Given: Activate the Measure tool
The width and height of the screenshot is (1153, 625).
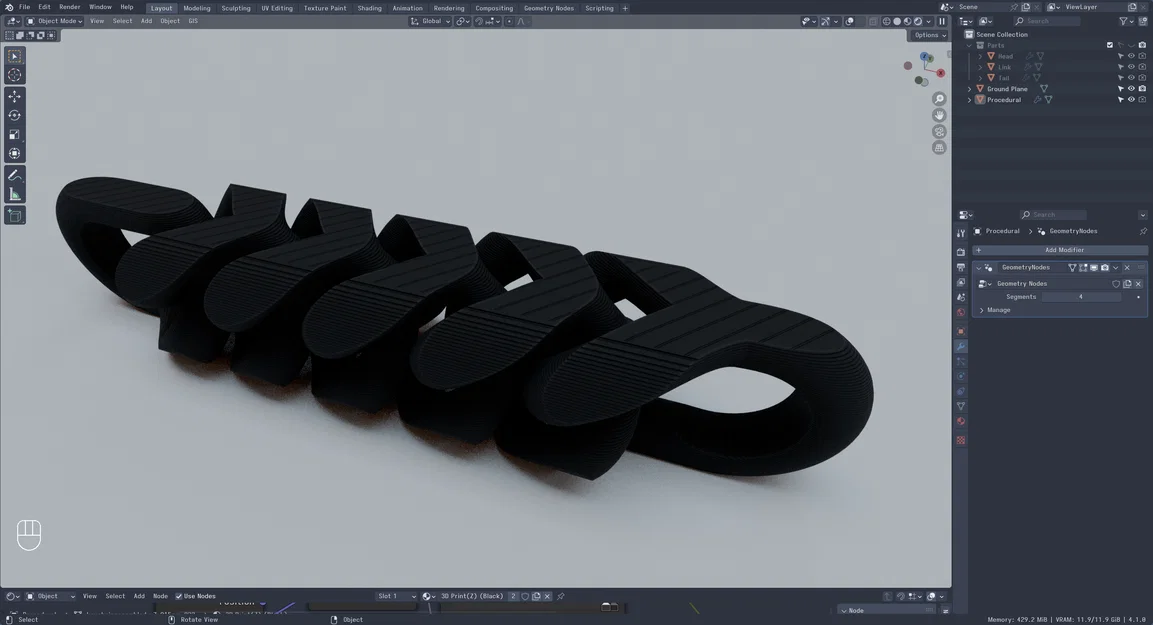Looking at the screenshot, I should pos(15,194).
